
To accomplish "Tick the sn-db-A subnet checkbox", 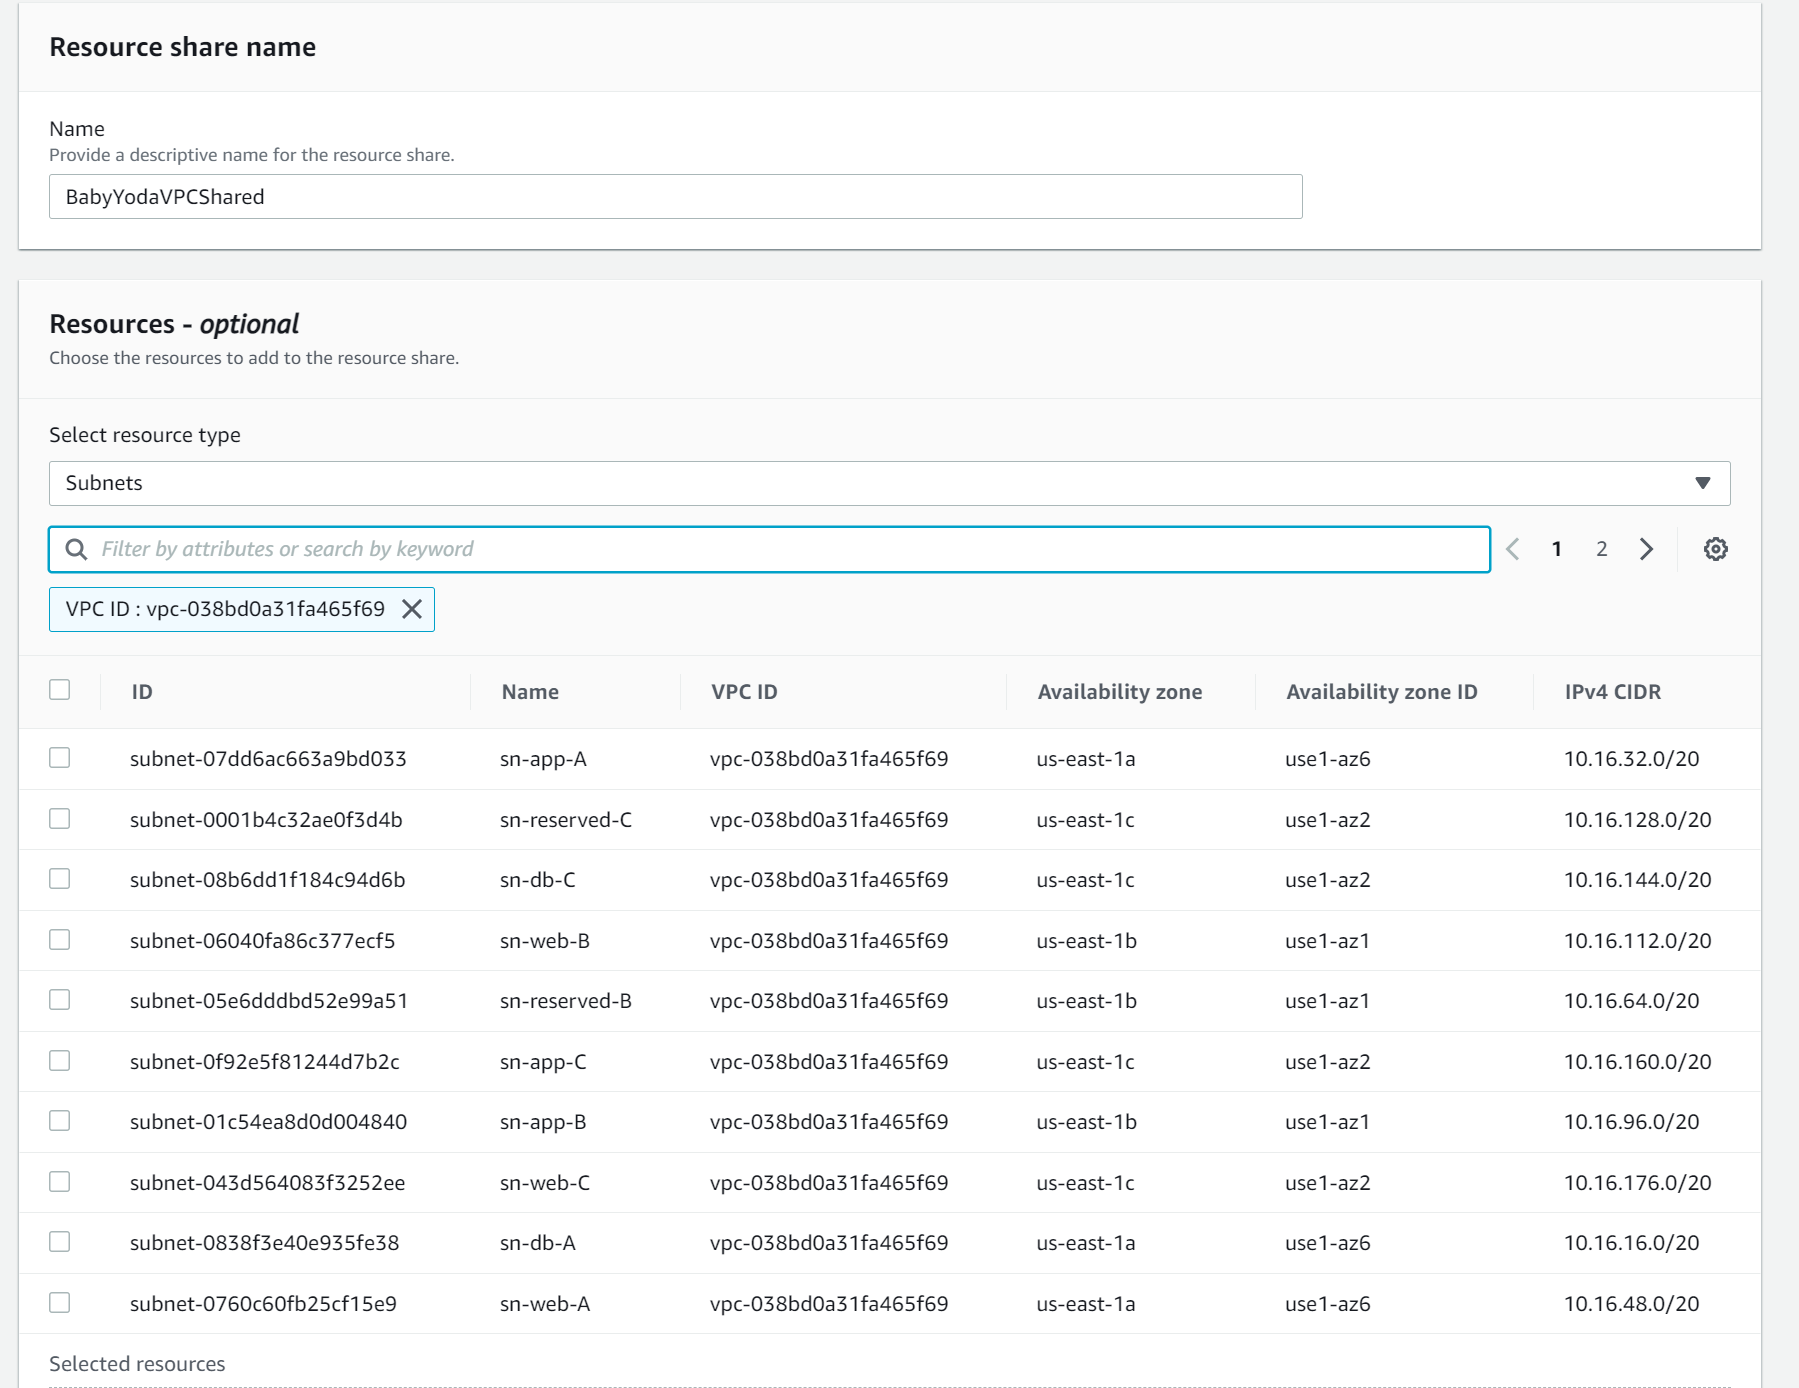I will (60, 1242).
